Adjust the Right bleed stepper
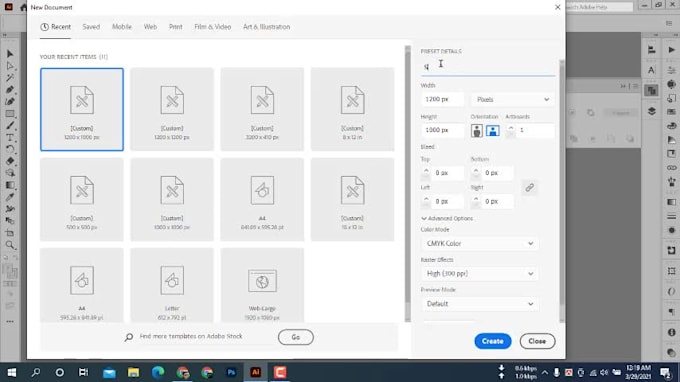 476,201
